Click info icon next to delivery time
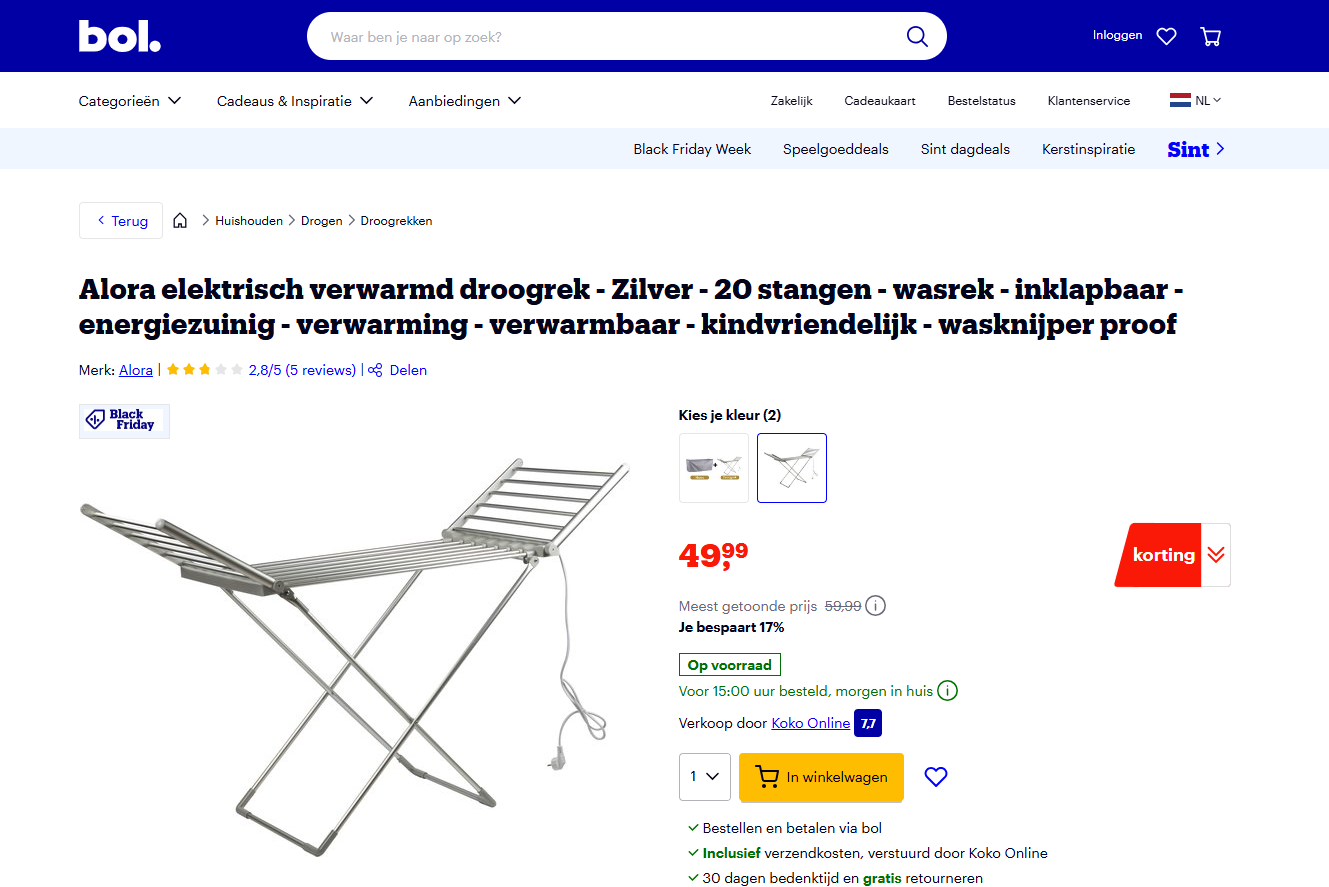The height and width of the screenshot is (887, 1329). [947, 691]
